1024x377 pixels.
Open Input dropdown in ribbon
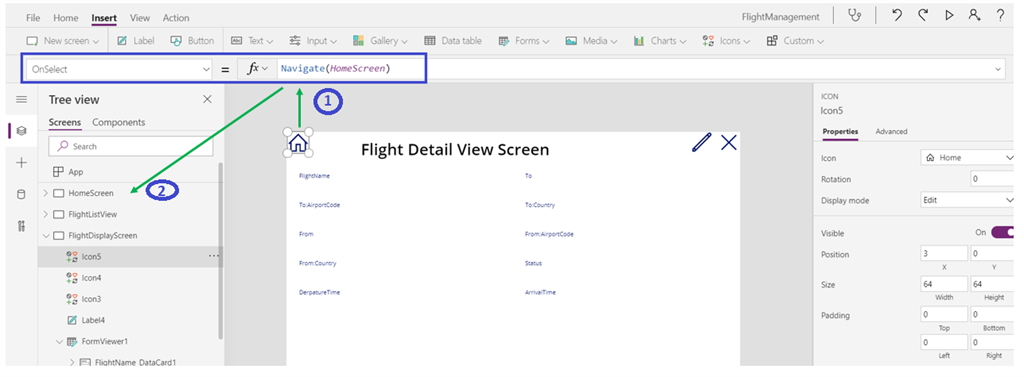(x=313, y=41)
